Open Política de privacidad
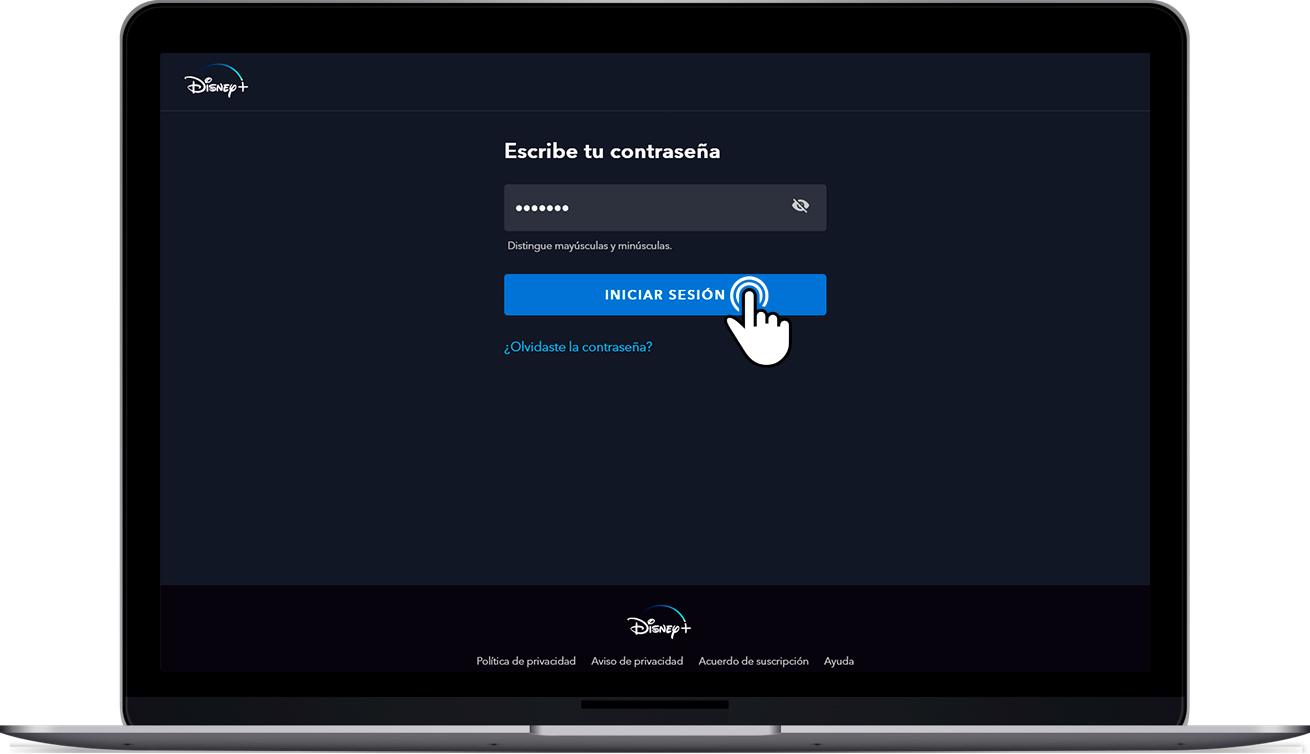1310x754 pixels. click(x=525, y=660)
